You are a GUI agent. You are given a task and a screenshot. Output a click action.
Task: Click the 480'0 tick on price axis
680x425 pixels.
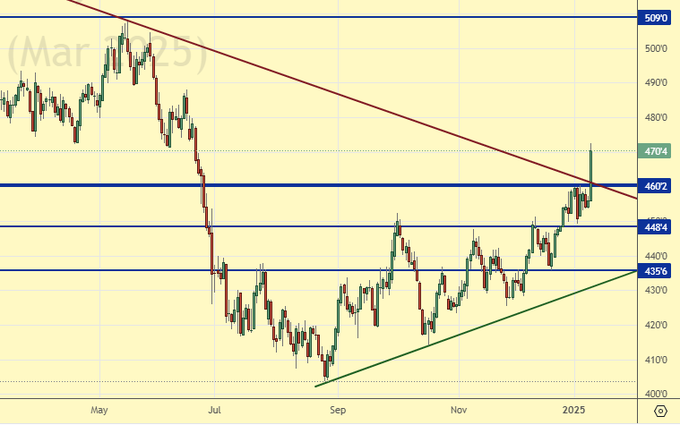tap(657, 117)
